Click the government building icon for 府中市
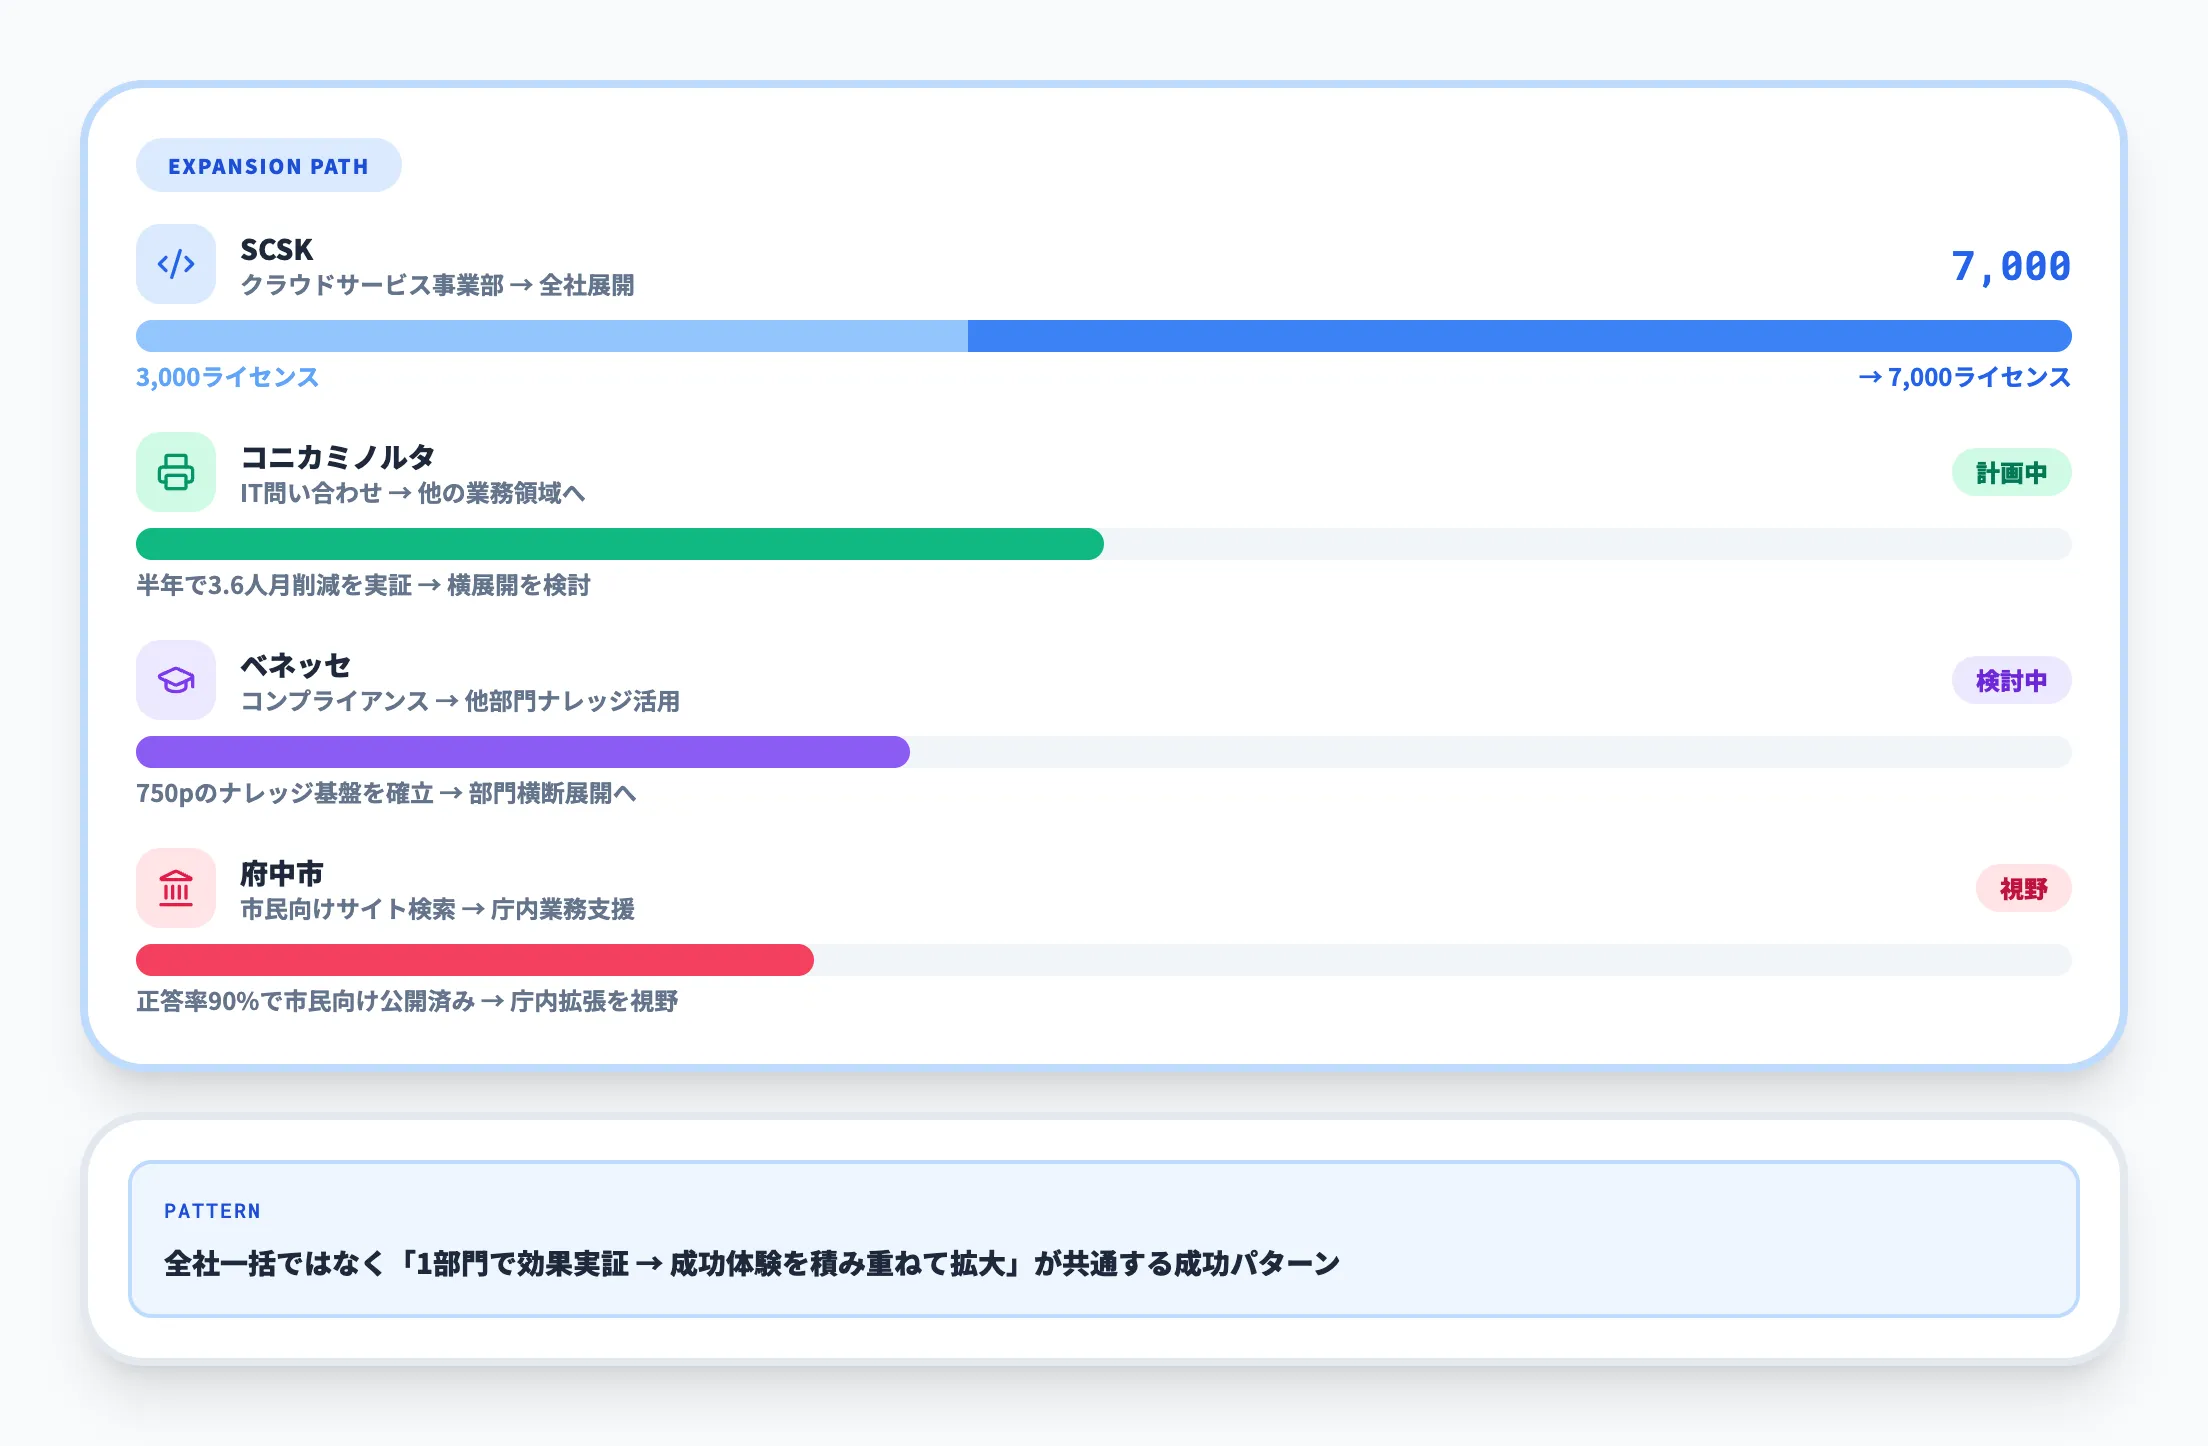Screen dimensions: 2208x1446 [178, 888]
